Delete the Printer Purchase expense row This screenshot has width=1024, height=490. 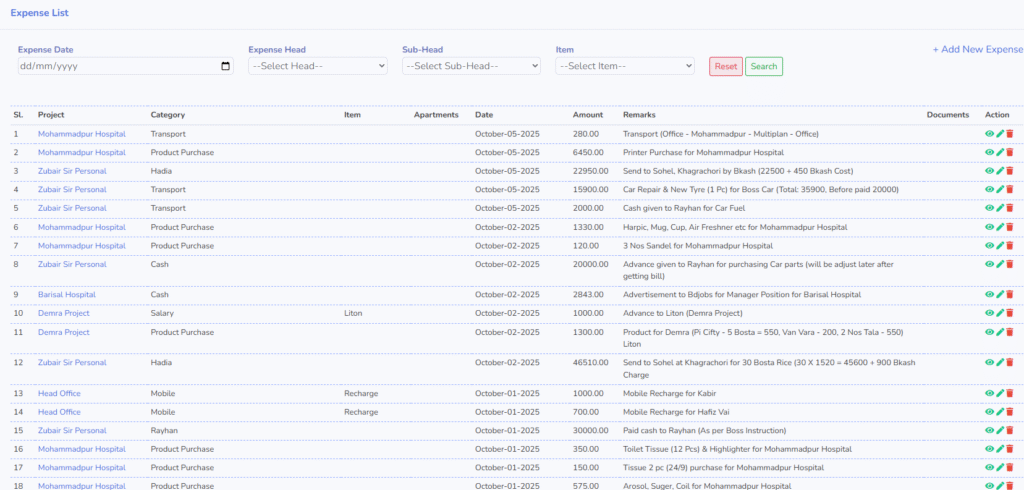tap(1010, 152)
